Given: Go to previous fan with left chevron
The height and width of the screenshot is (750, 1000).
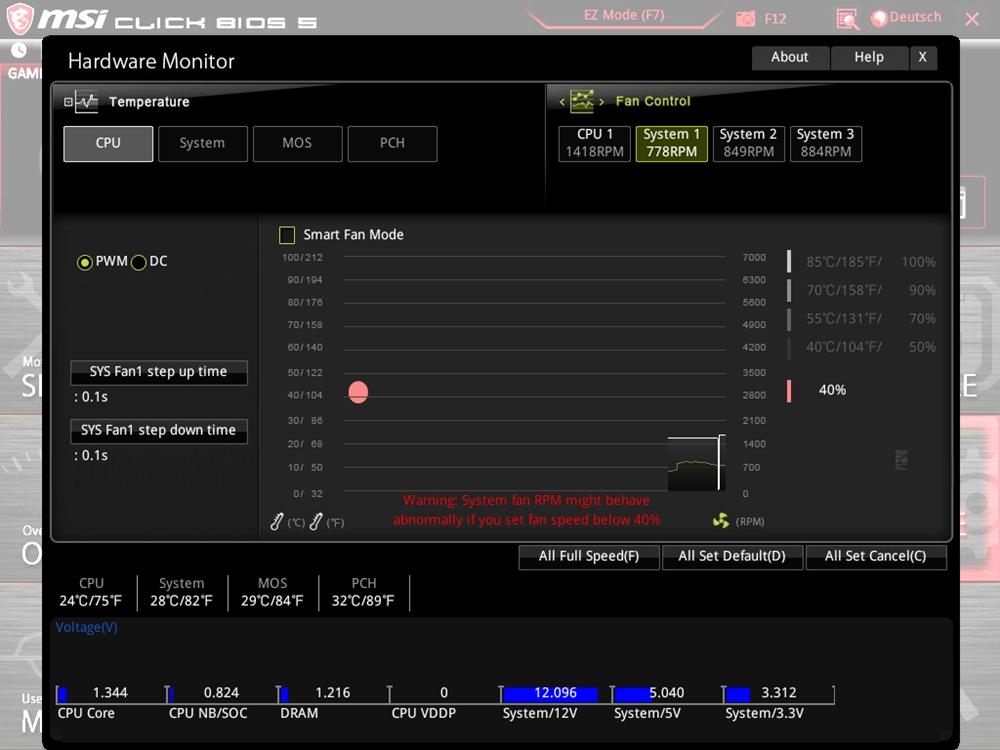Looking at the screenshot, I should (562, 102).
